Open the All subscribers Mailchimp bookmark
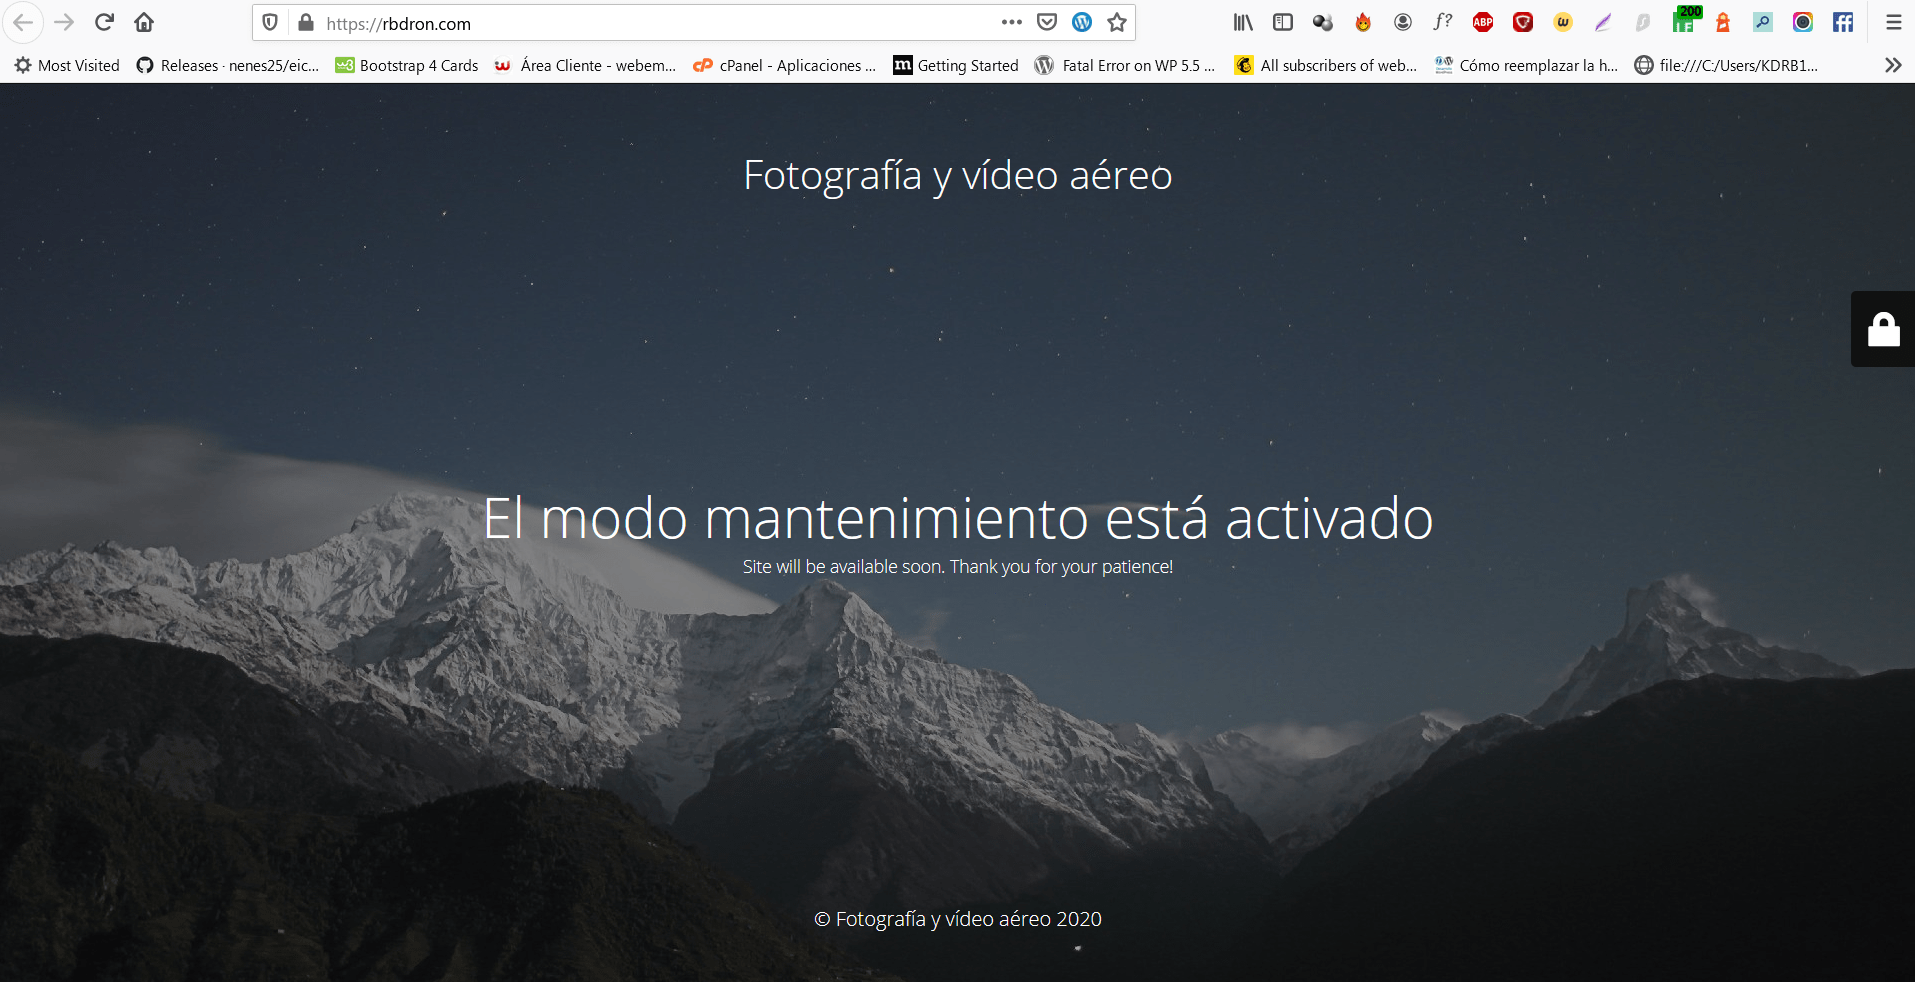The height and width of the screenshot is (982, 1915). tap(1326, 65)
